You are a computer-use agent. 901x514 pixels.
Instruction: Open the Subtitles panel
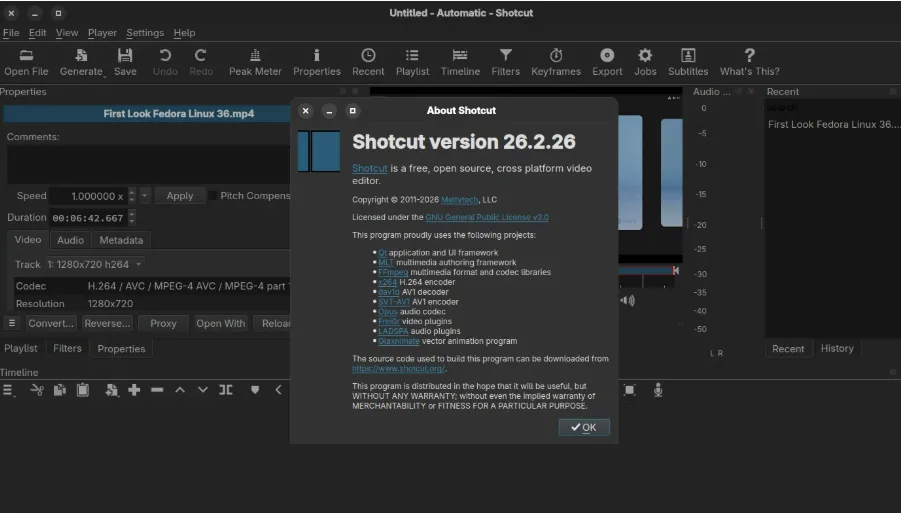(688, 62)
